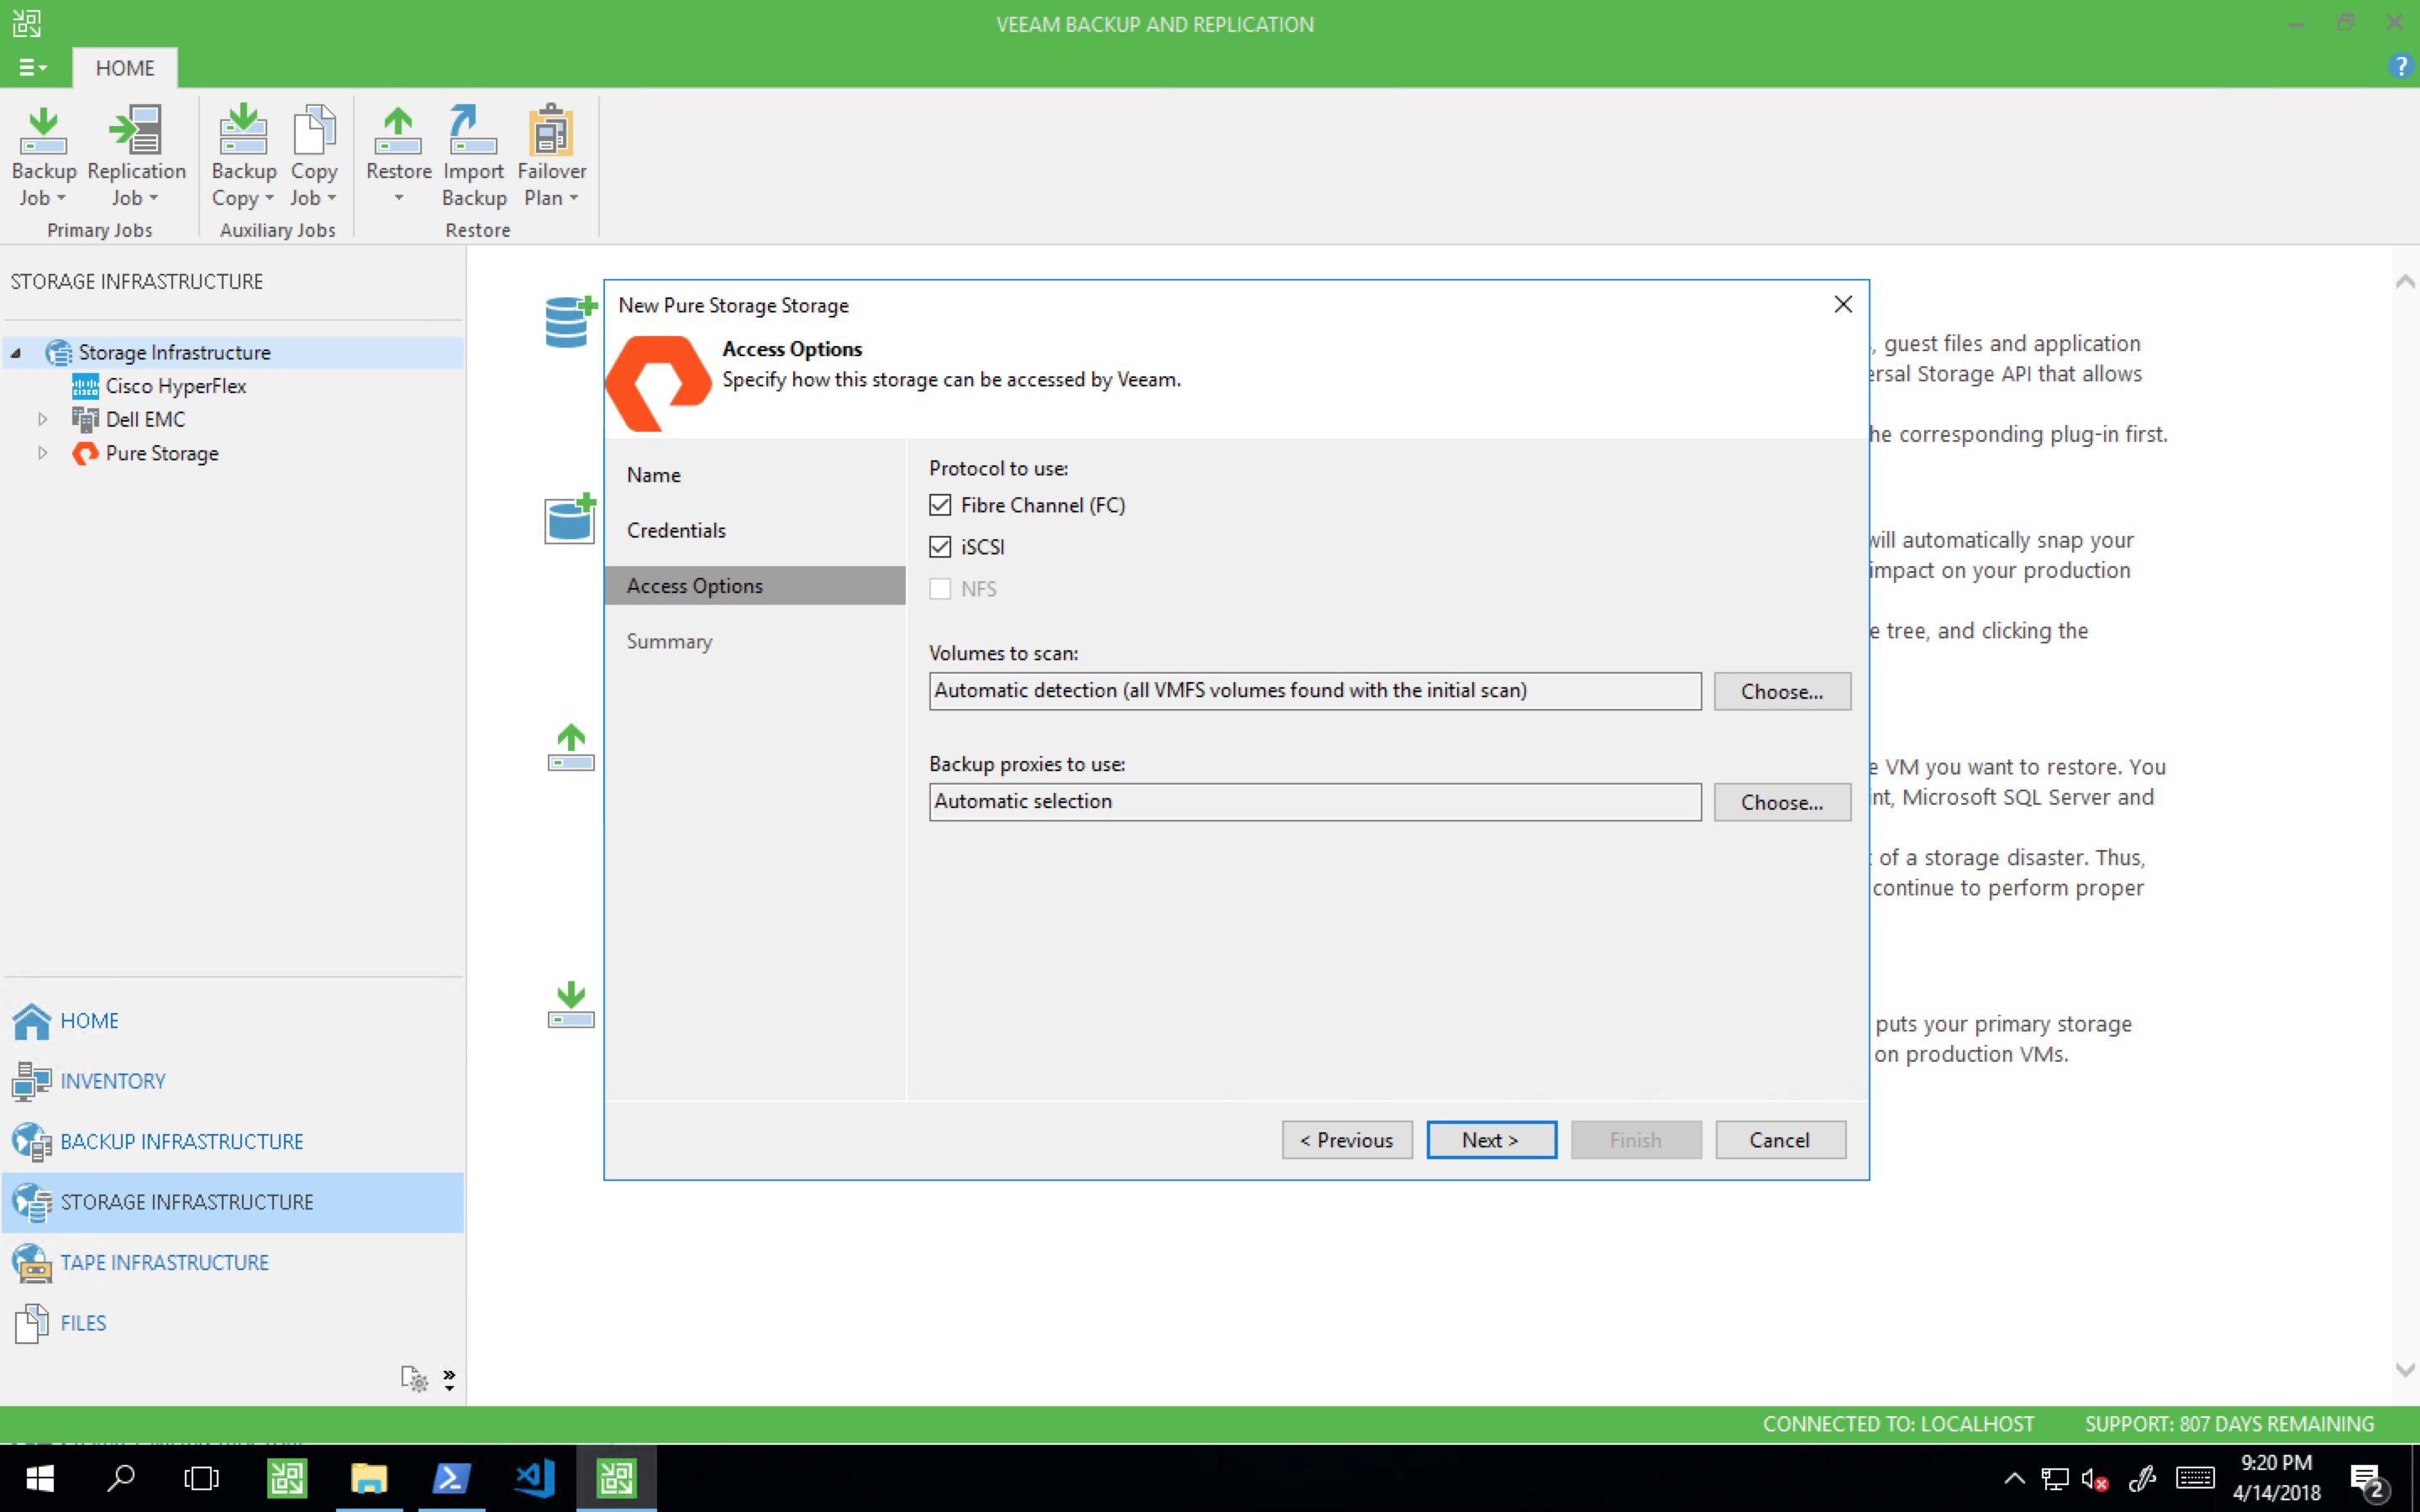The width and height of the screenshot is (2420, 1512).
Task: Open the help question mark icon
Action: coord(2400,67)
